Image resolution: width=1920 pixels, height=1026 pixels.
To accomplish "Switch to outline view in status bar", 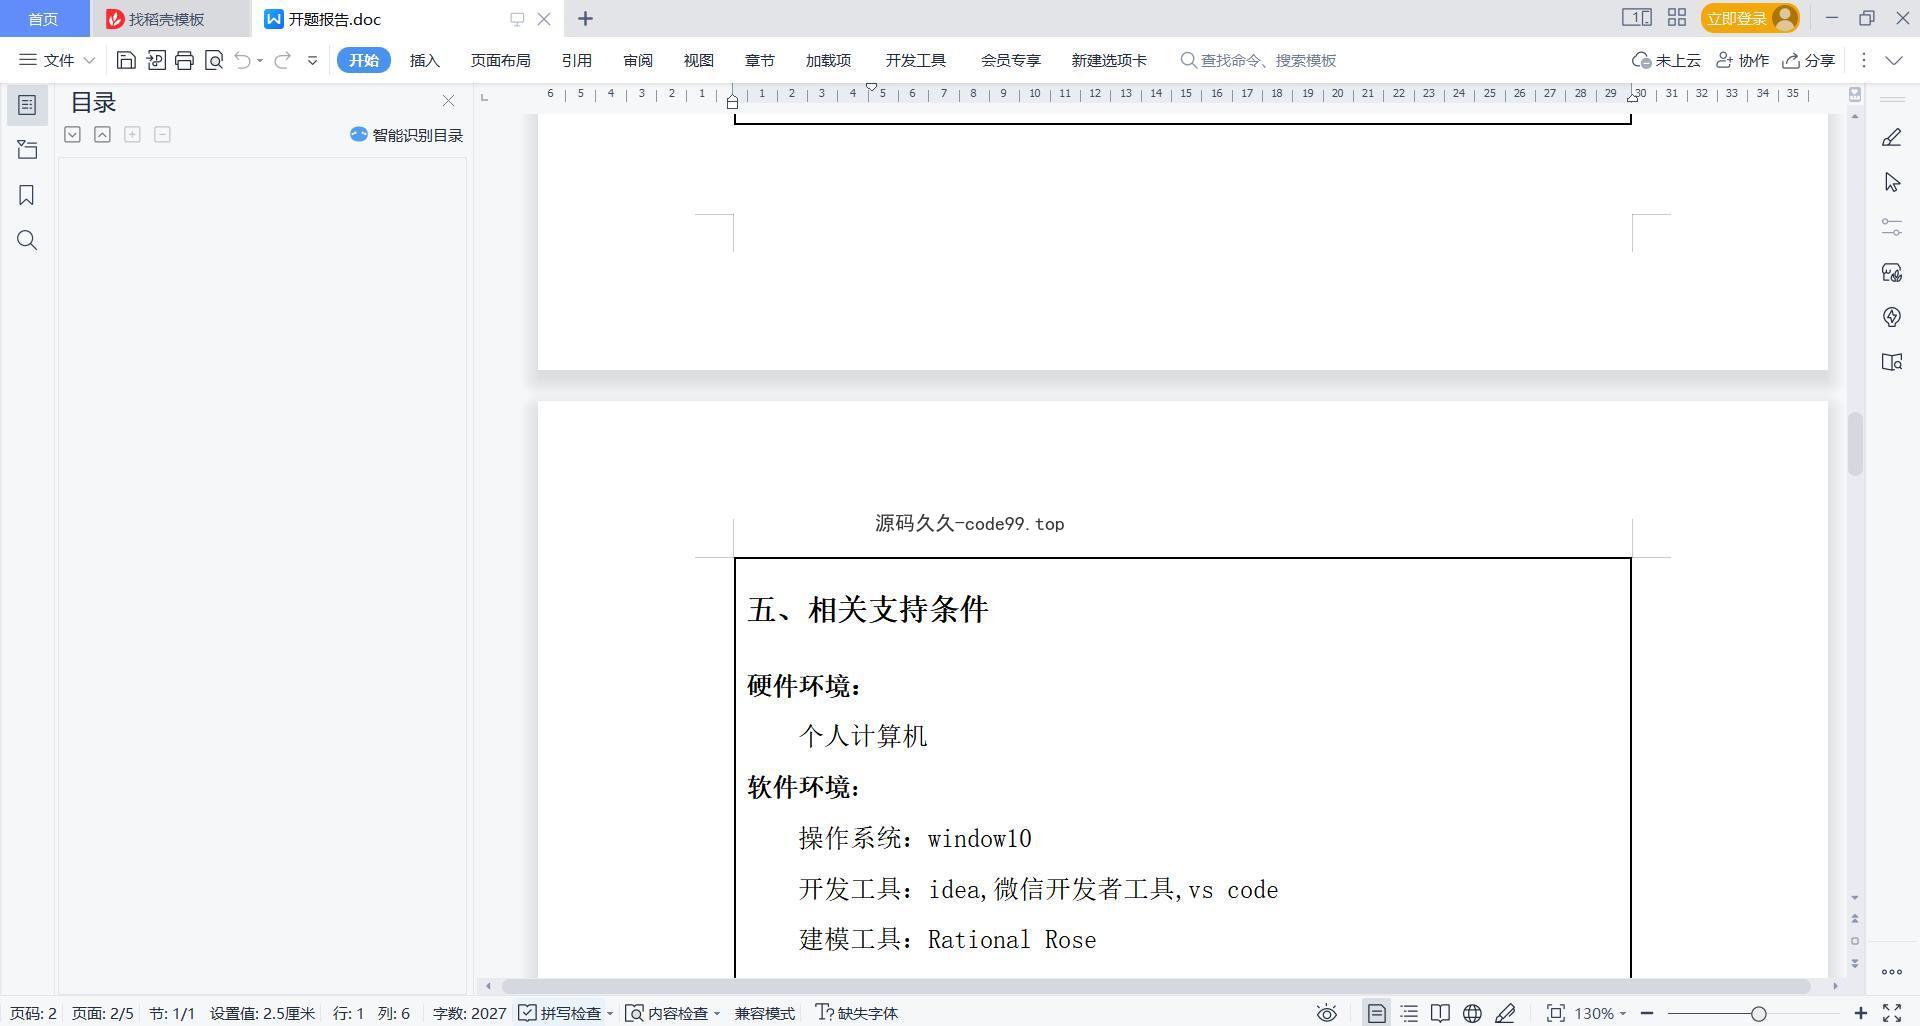I will pos(1409,1013).
